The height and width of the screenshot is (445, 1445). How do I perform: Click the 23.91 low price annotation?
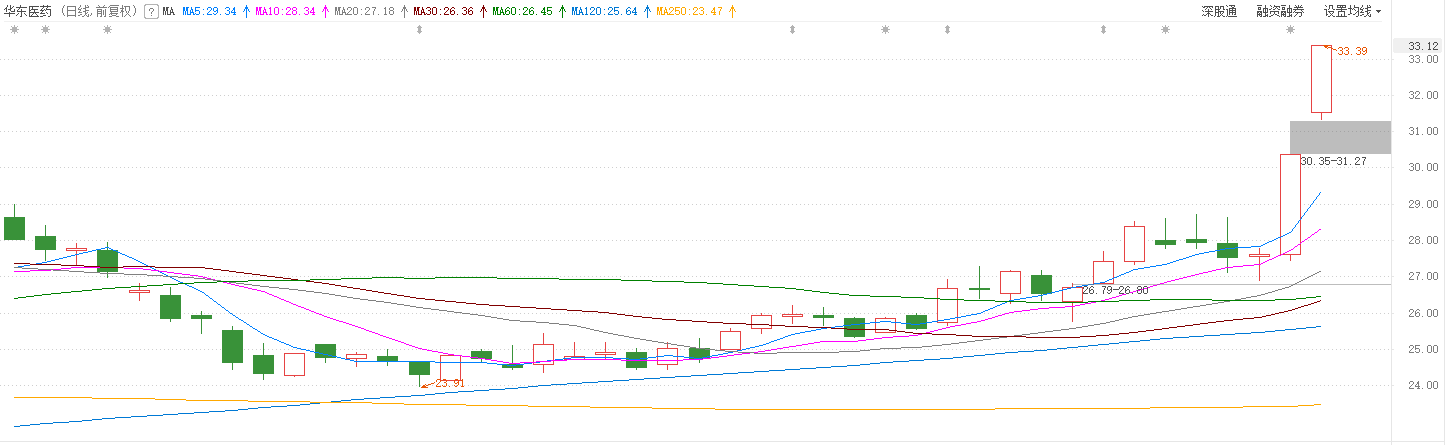pos(449,383)
